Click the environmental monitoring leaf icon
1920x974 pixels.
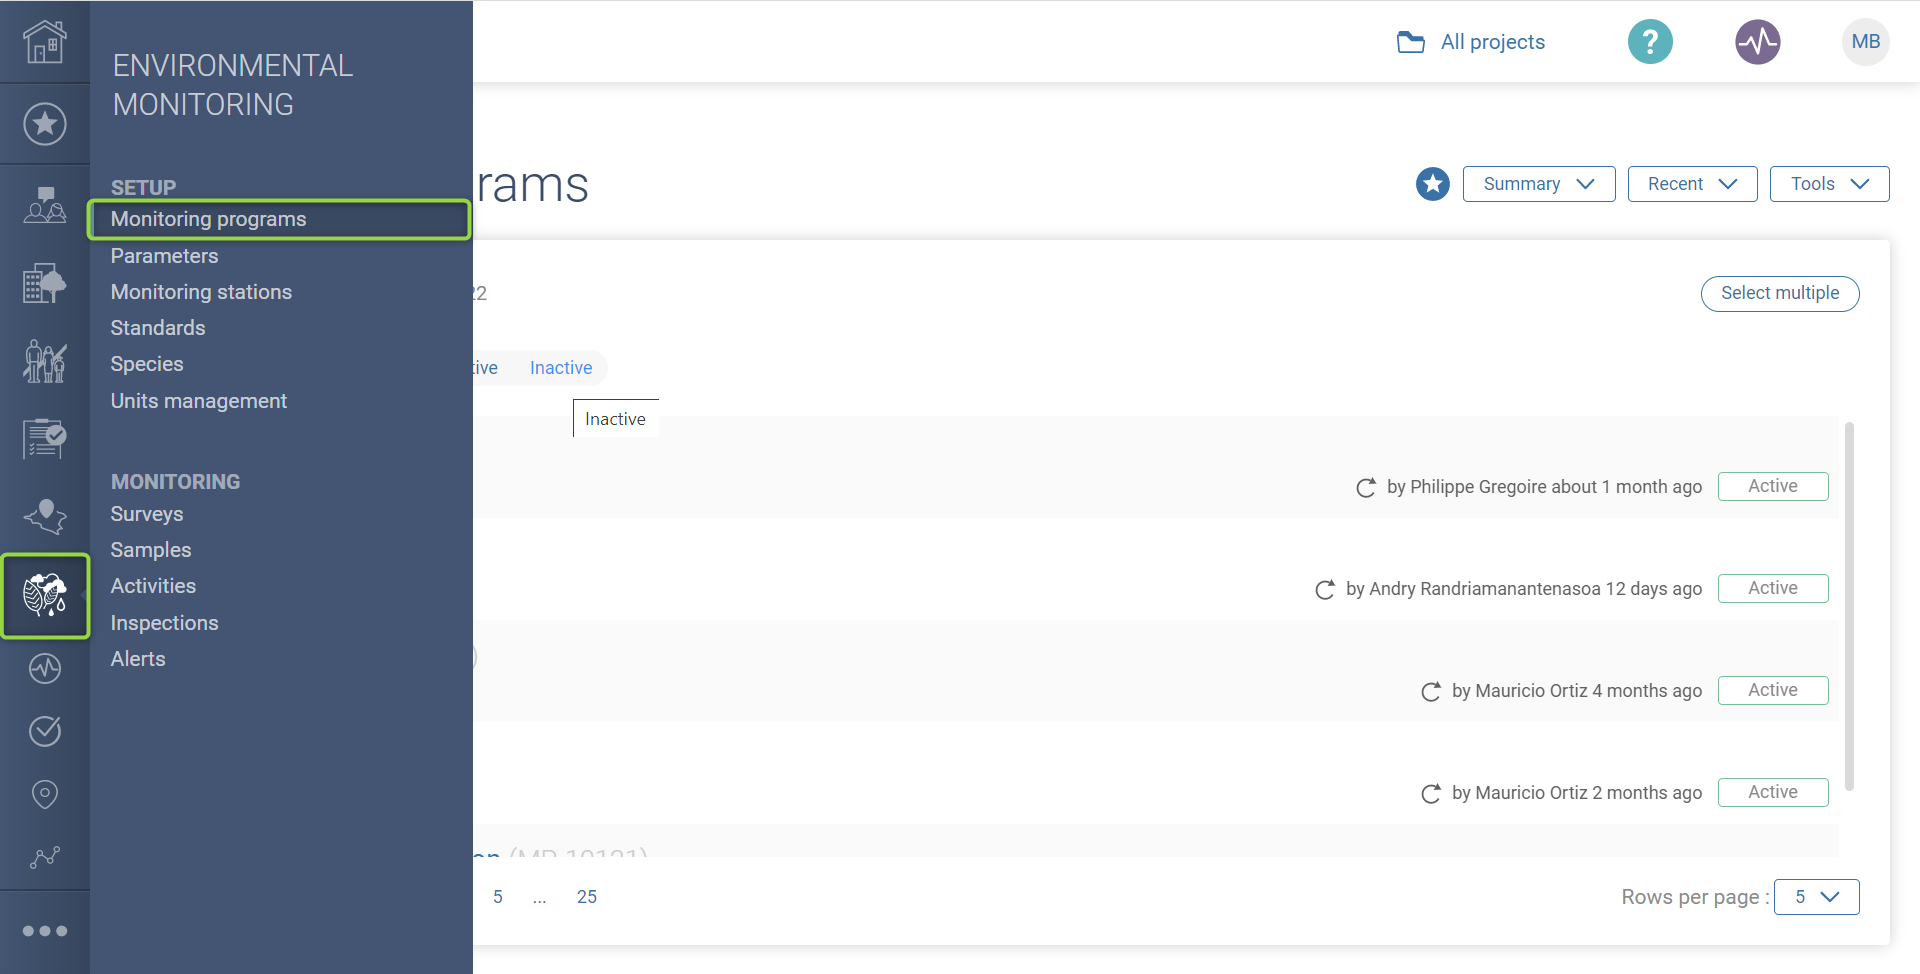pyautogui.click(x=45, y=595)
